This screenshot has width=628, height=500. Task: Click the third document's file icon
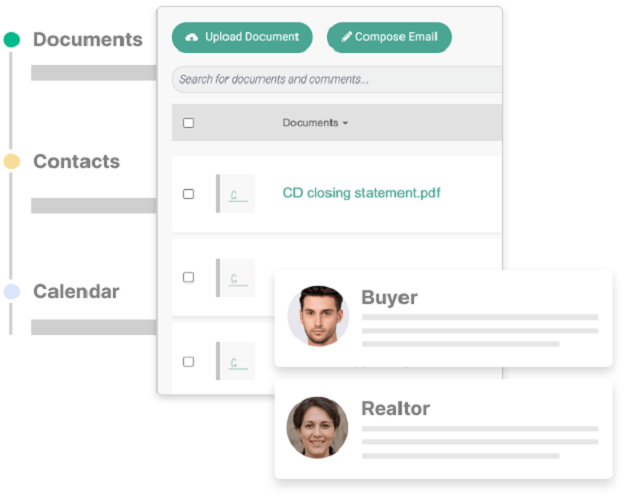(236, 362)
